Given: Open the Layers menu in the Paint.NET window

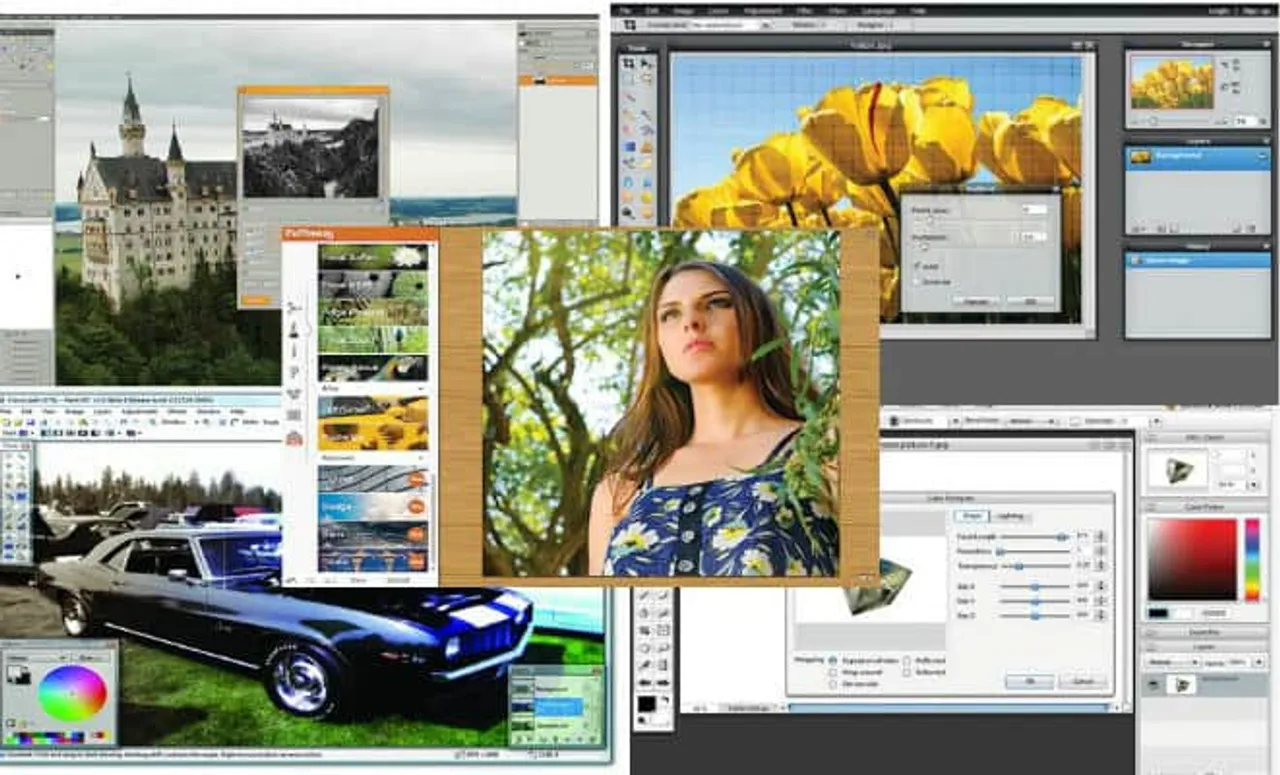Looking at the screenshot, I should [x=102, y=411].
